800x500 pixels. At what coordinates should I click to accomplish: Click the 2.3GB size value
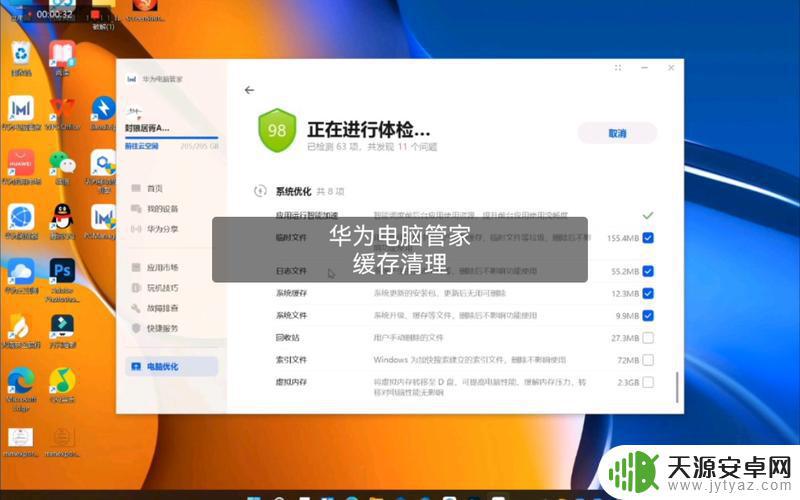click(x=628, y=382)
